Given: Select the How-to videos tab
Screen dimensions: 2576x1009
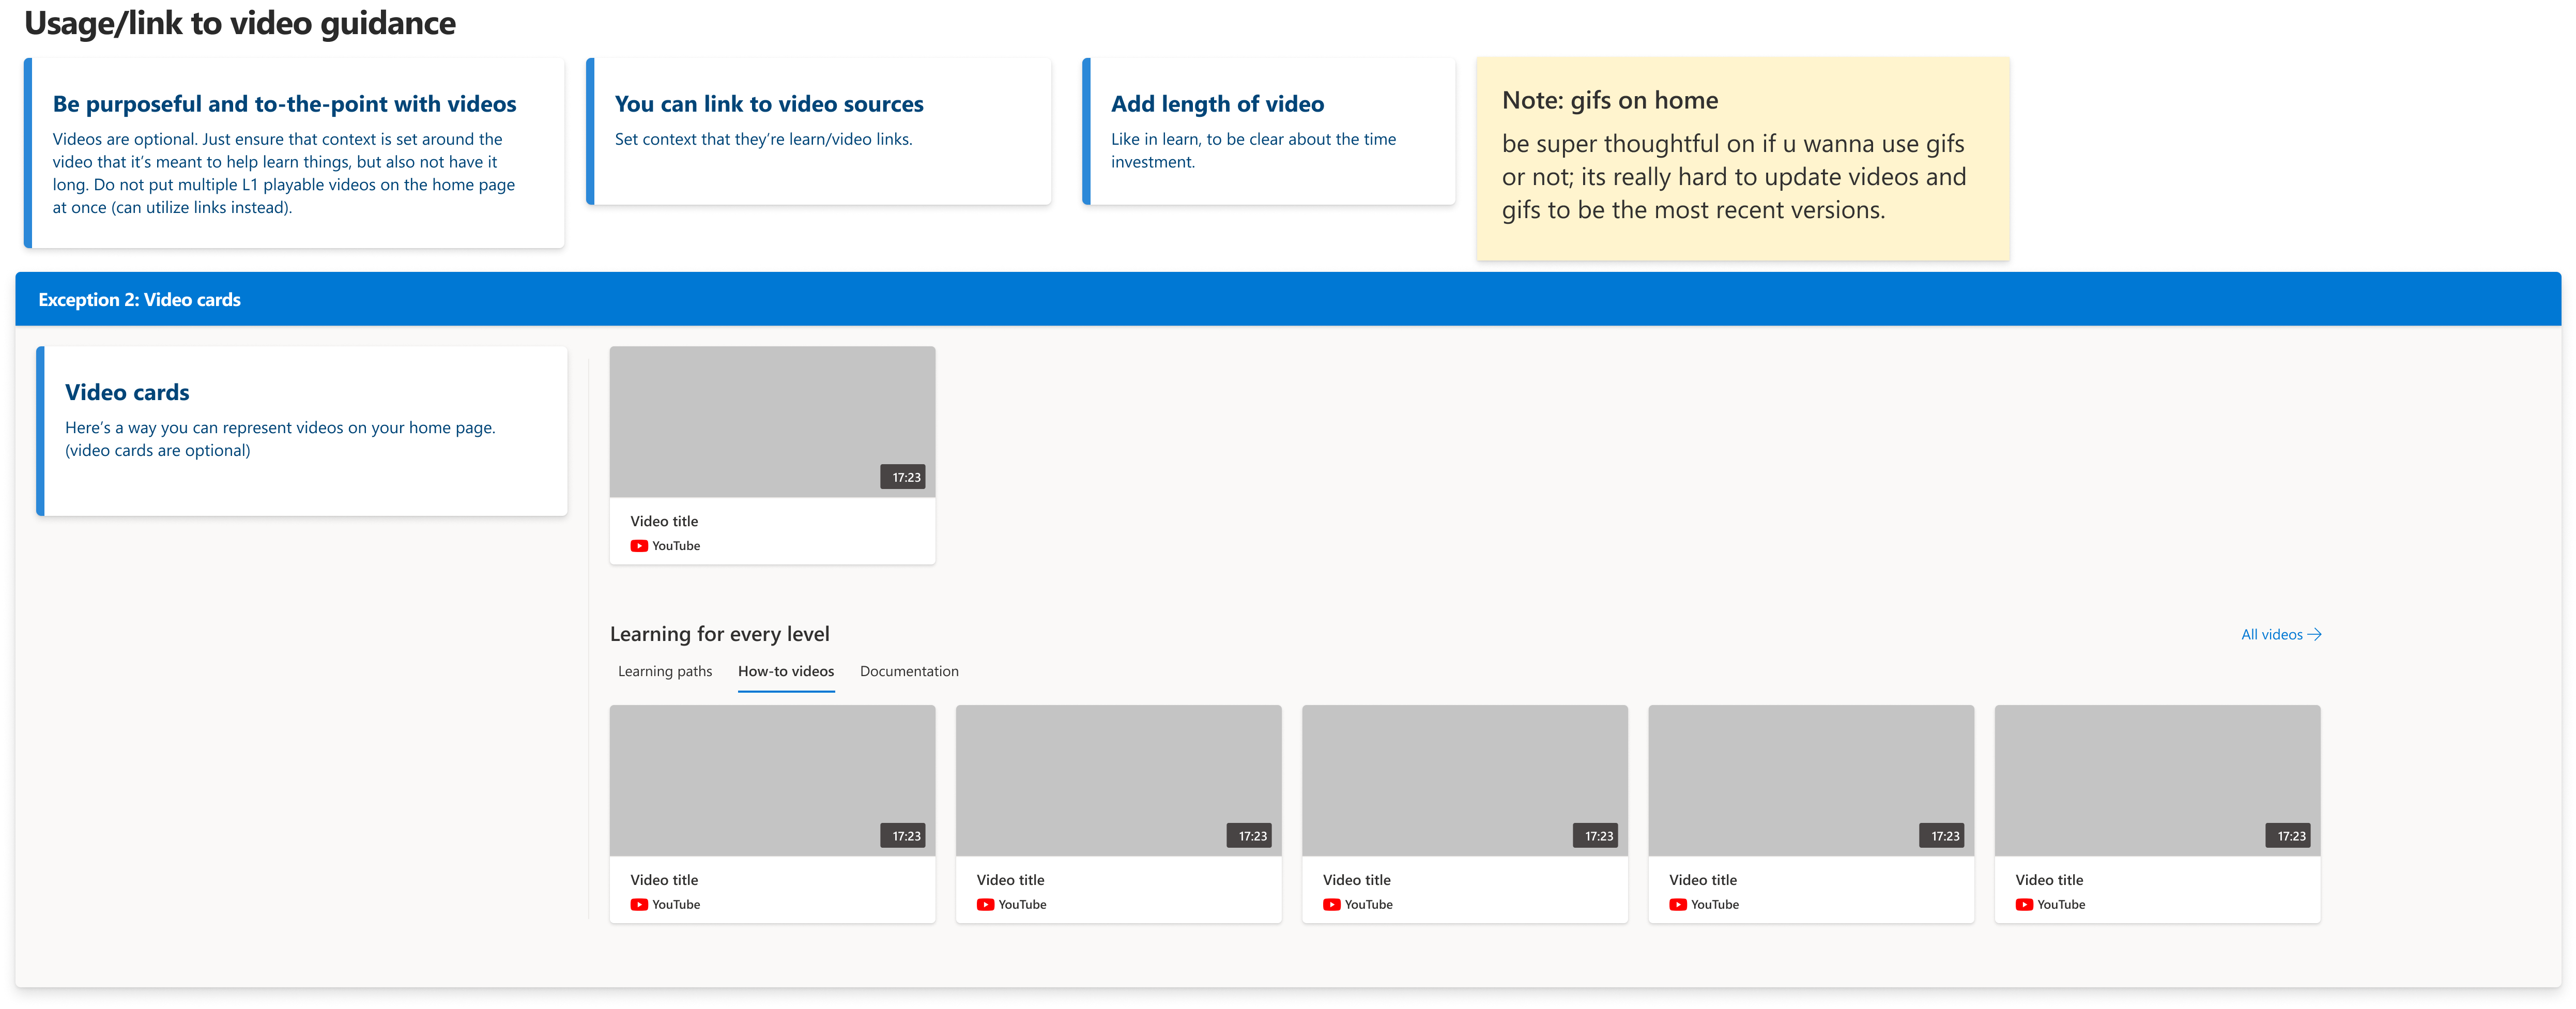Looking at the screenshot, I should [786, 672].
